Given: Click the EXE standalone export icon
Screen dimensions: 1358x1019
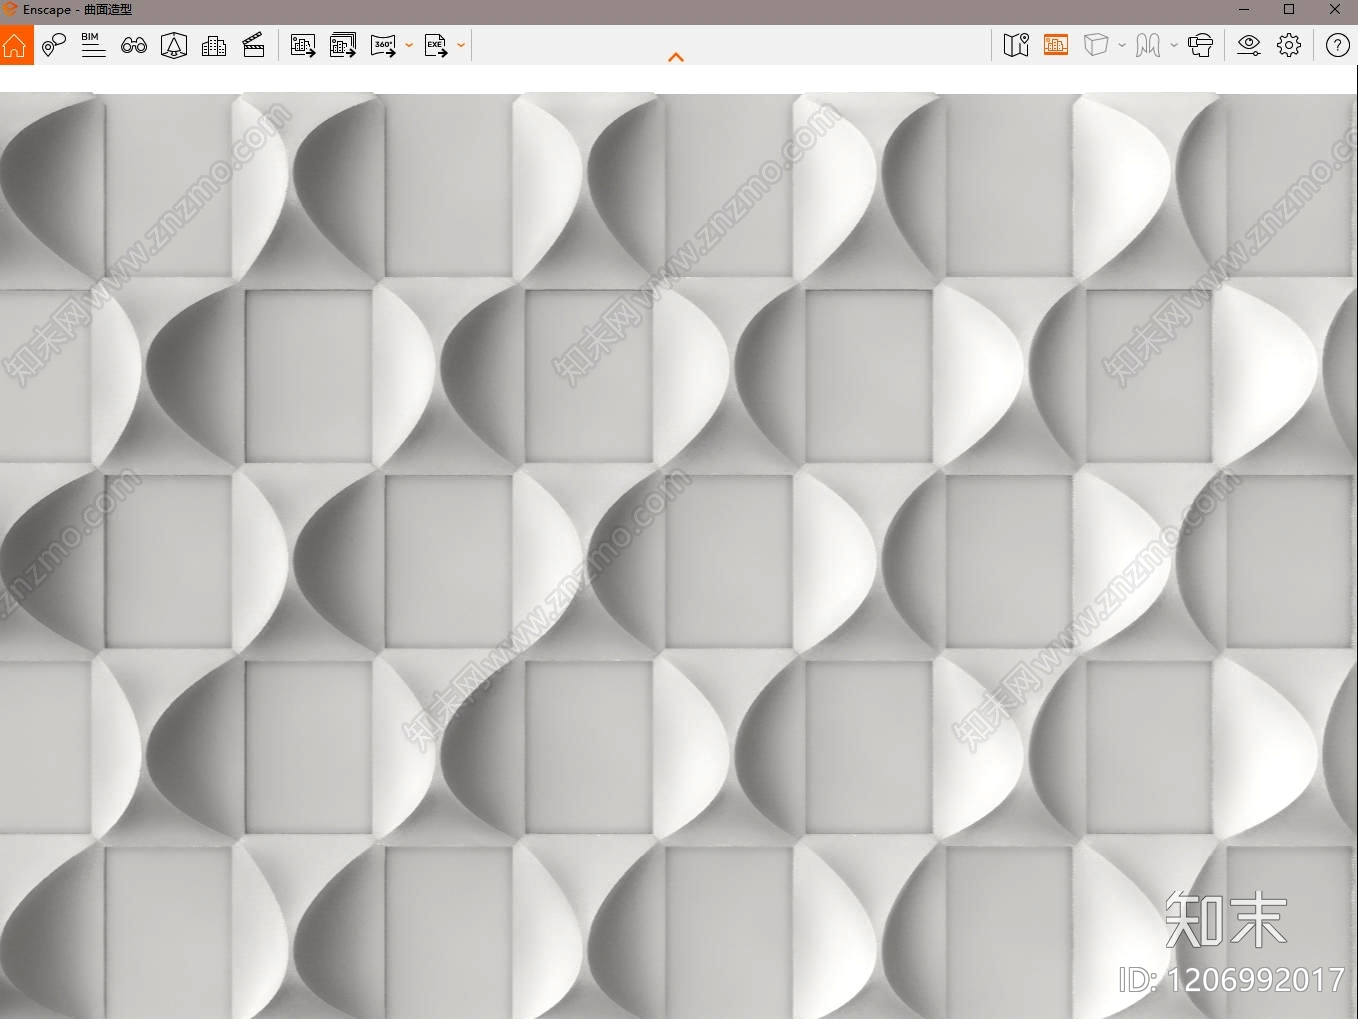Looking at the screenshot, I should (436, 45).
